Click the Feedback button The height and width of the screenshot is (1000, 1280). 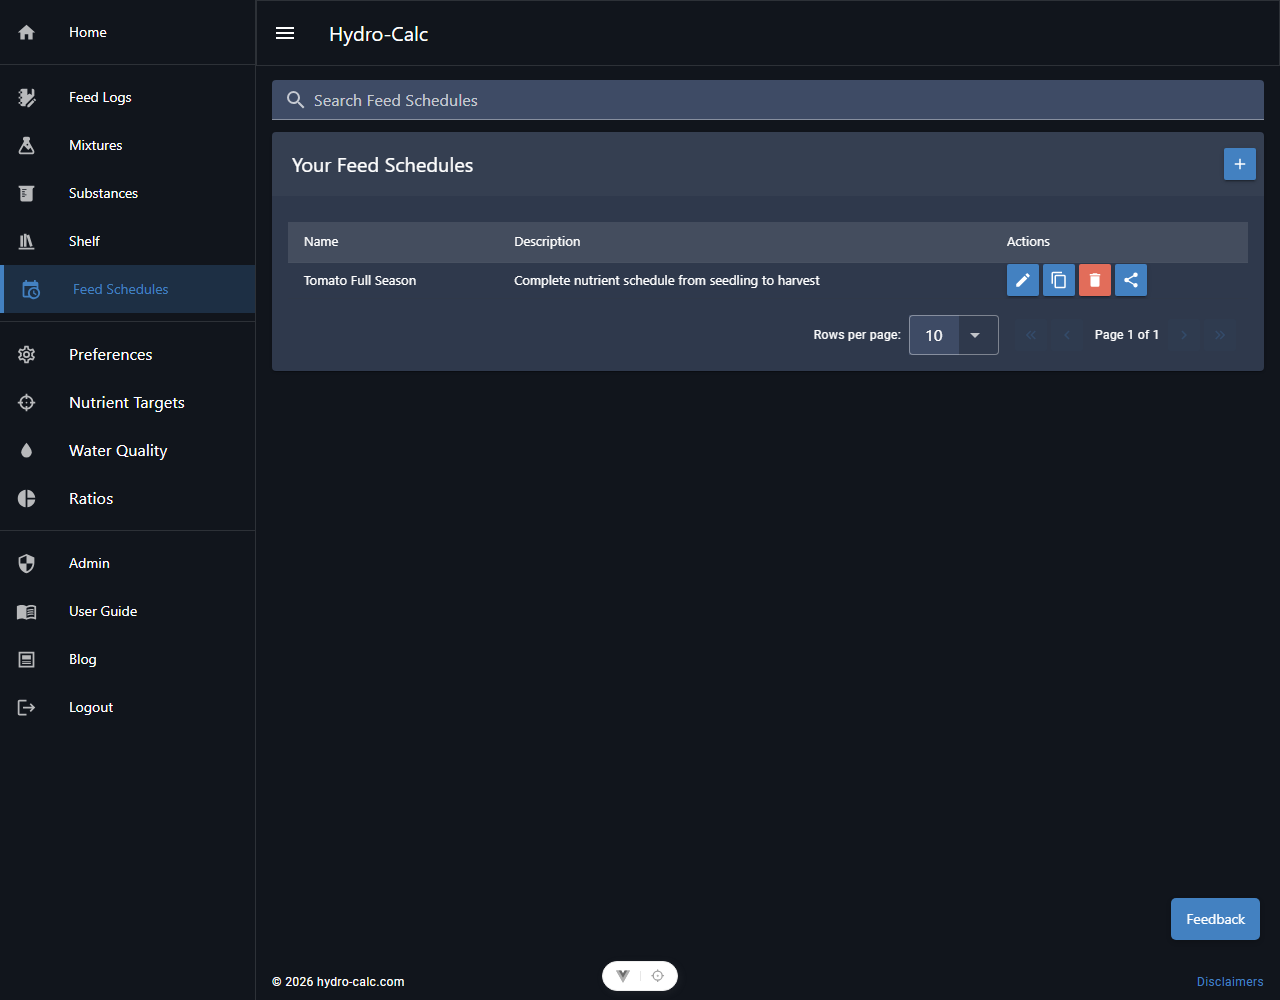pyautogui.click(x=1215, y=919)
